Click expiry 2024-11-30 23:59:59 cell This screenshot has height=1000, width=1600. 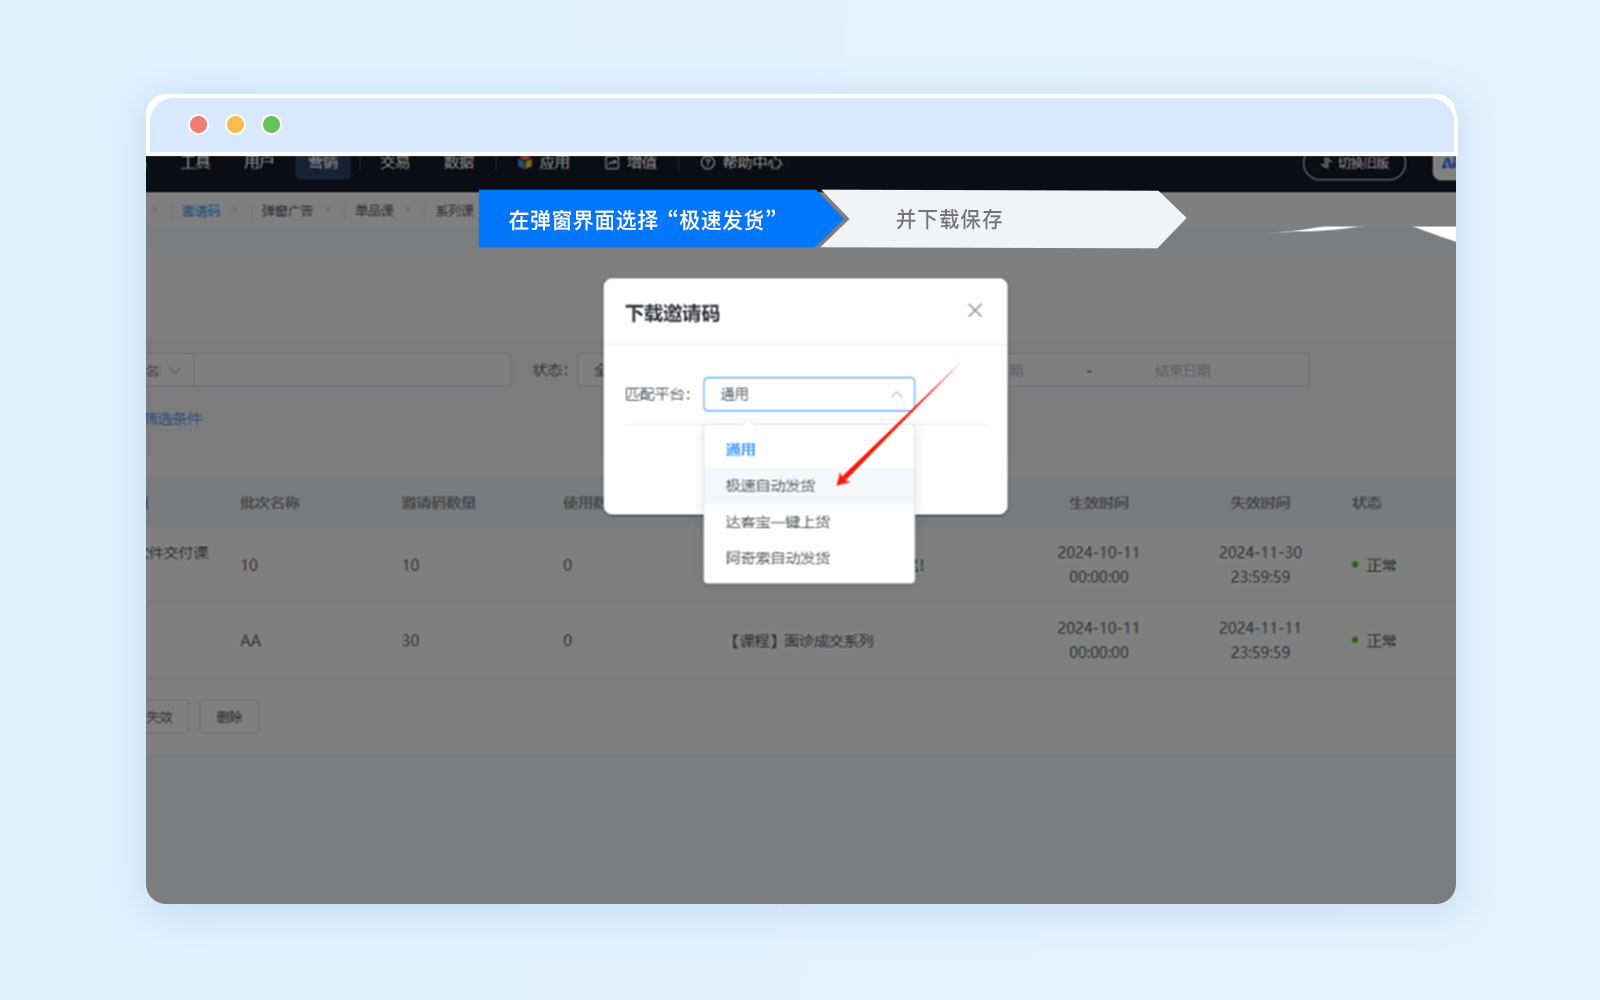[x=1260, y=565]
